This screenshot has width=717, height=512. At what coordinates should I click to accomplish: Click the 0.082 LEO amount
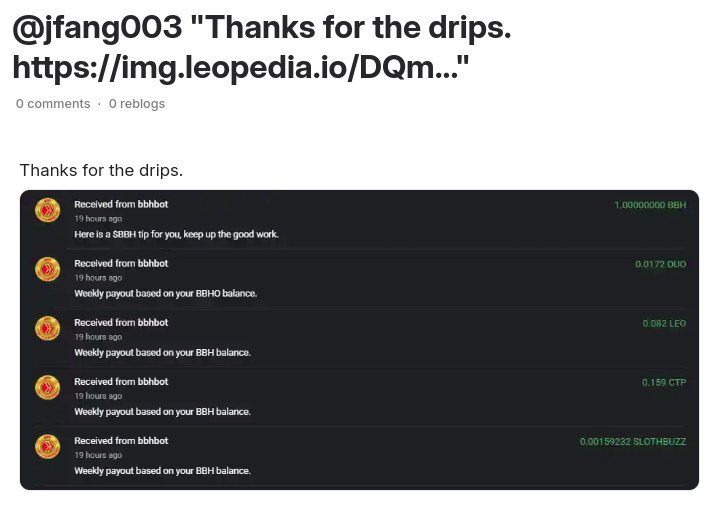pos(664,323)
